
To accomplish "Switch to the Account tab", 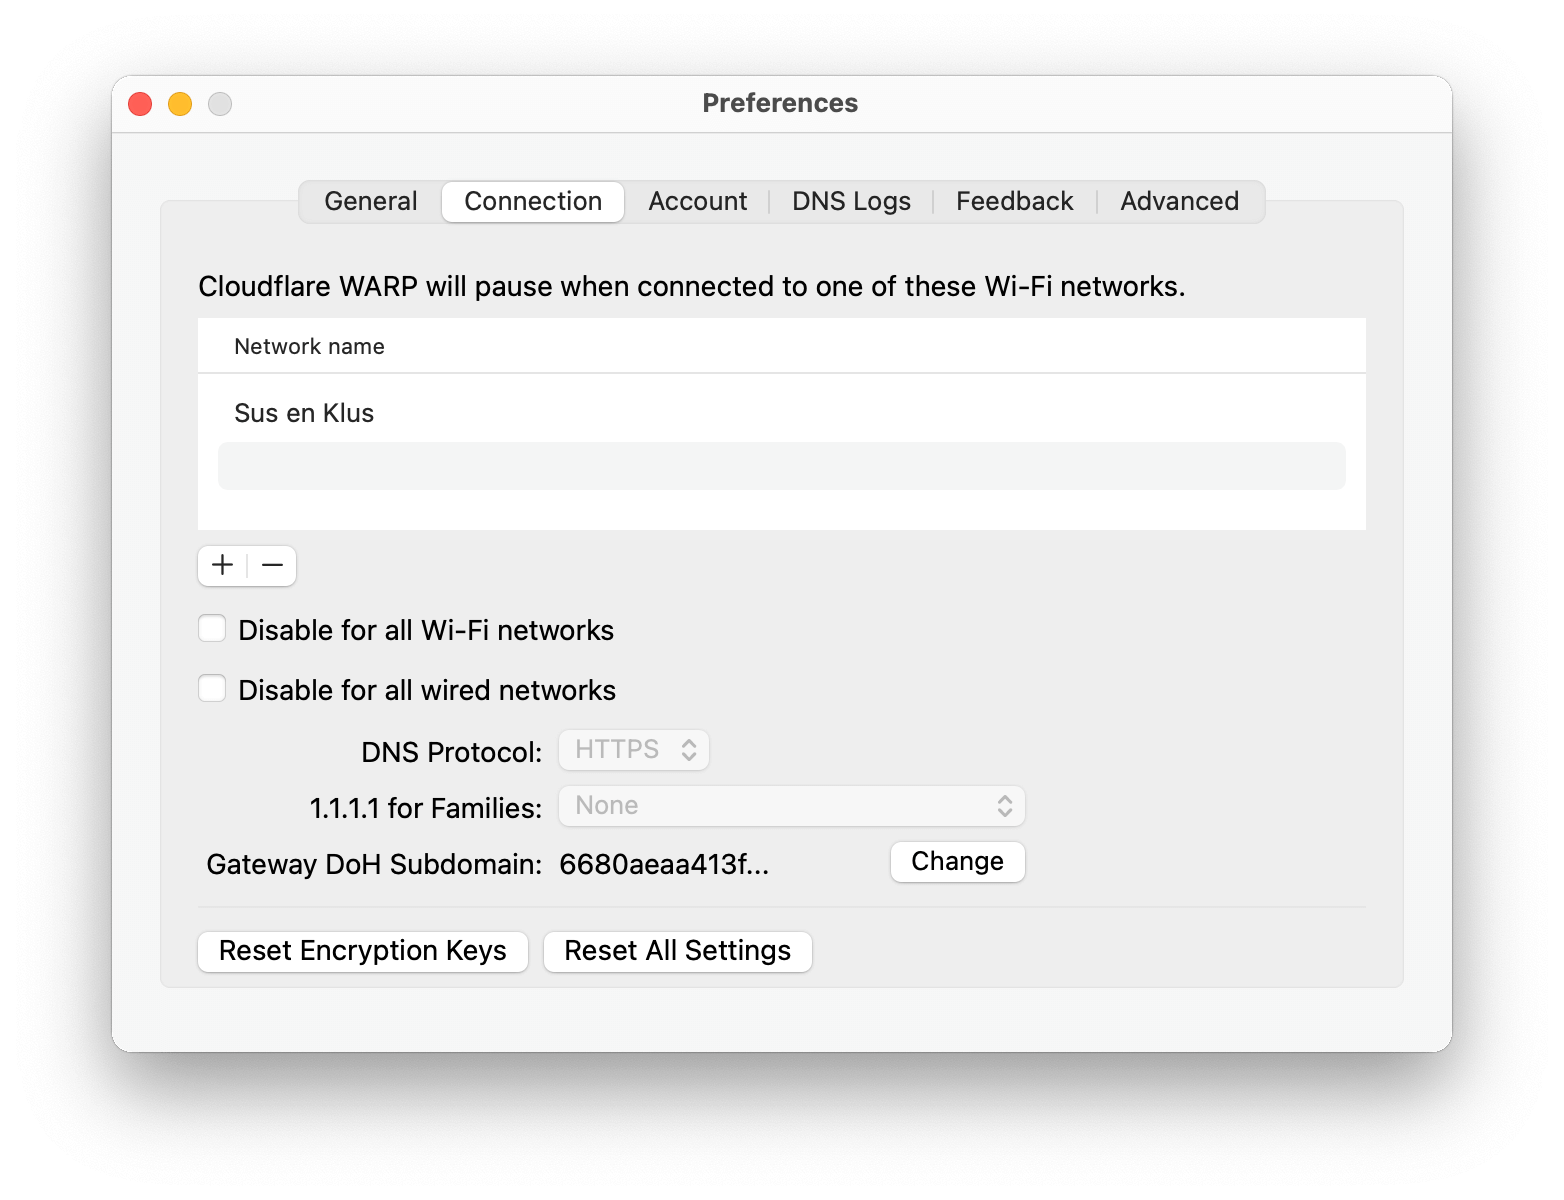I will pyautogui.click(x=697, y=201).
